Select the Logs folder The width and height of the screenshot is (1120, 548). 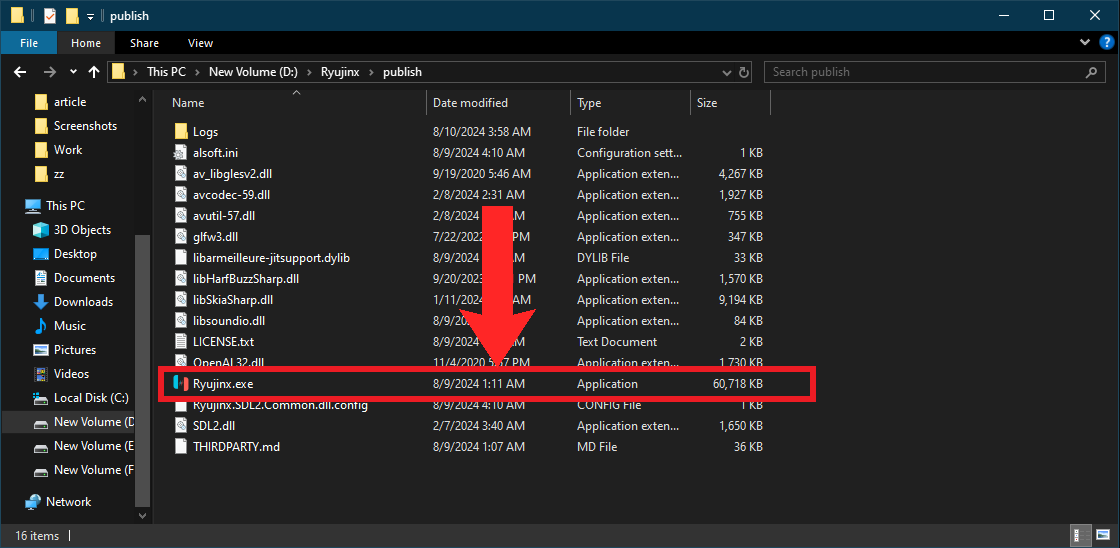pos(205,132)
